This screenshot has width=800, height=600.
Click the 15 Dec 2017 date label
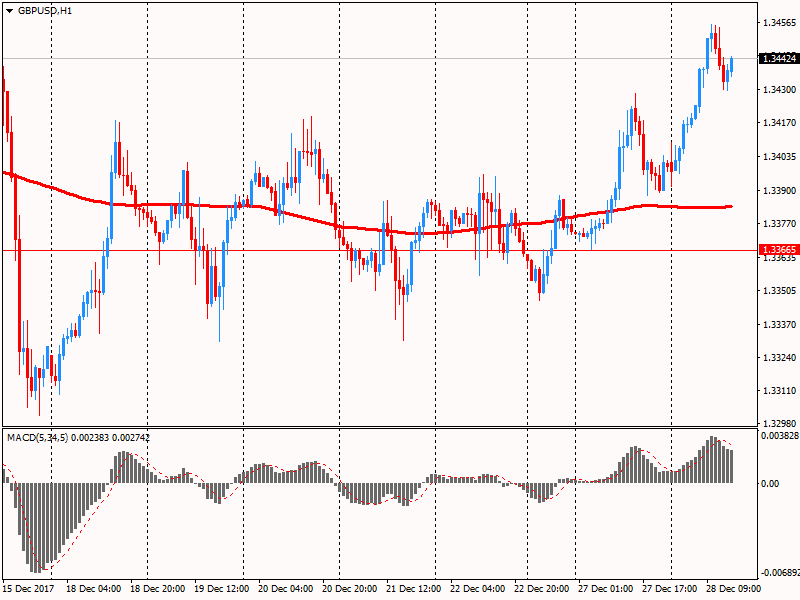28,590
